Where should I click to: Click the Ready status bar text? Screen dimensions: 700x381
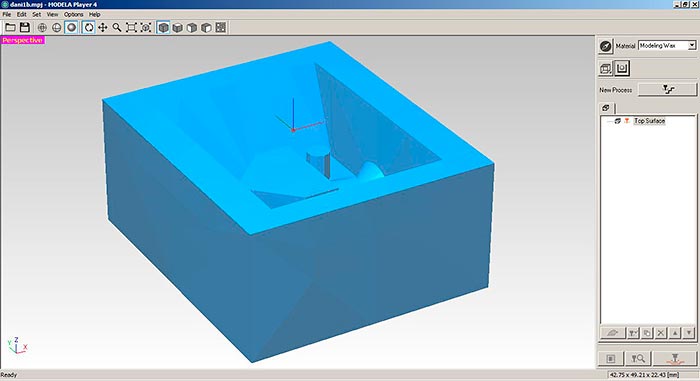pos(9,375)
